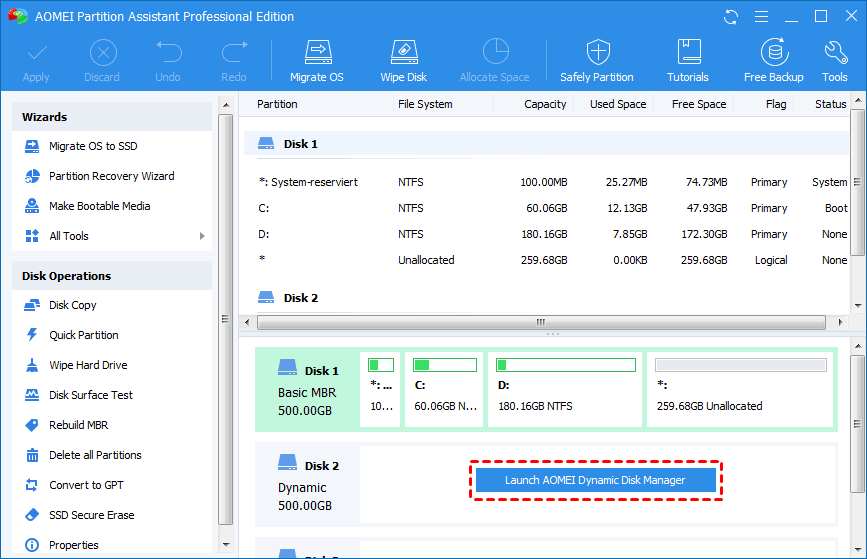Select the Disk 2 row in partition list

546,298
